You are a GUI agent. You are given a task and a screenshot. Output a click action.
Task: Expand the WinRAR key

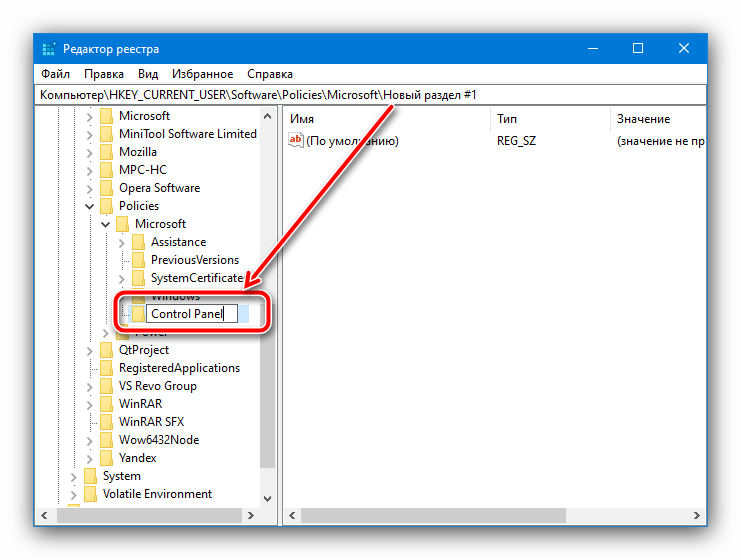[x=89, y=405]
